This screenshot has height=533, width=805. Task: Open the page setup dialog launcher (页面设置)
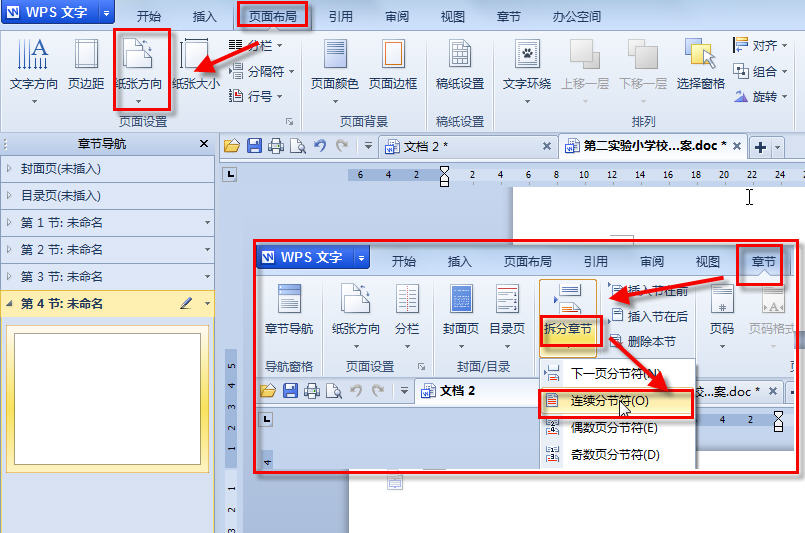pos(290,122)
